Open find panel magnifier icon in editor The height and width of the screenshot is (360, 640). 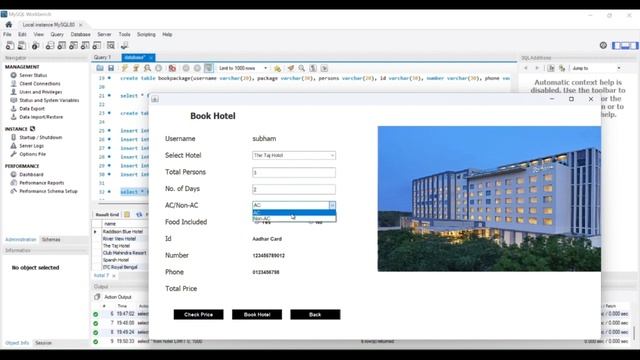pyautogui.click(x=302, y=68)
